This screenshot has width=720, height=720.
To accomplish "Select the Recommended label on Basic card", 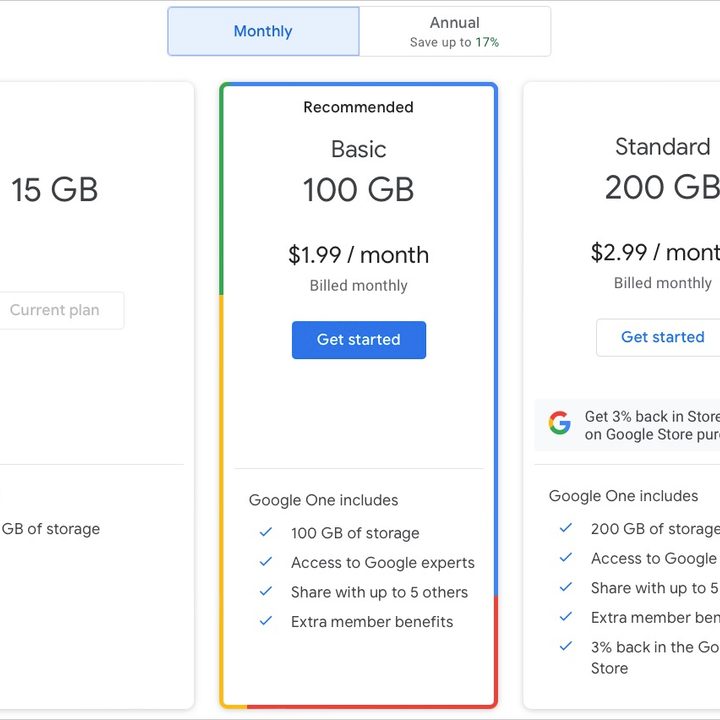I will (x=359, y=107).
